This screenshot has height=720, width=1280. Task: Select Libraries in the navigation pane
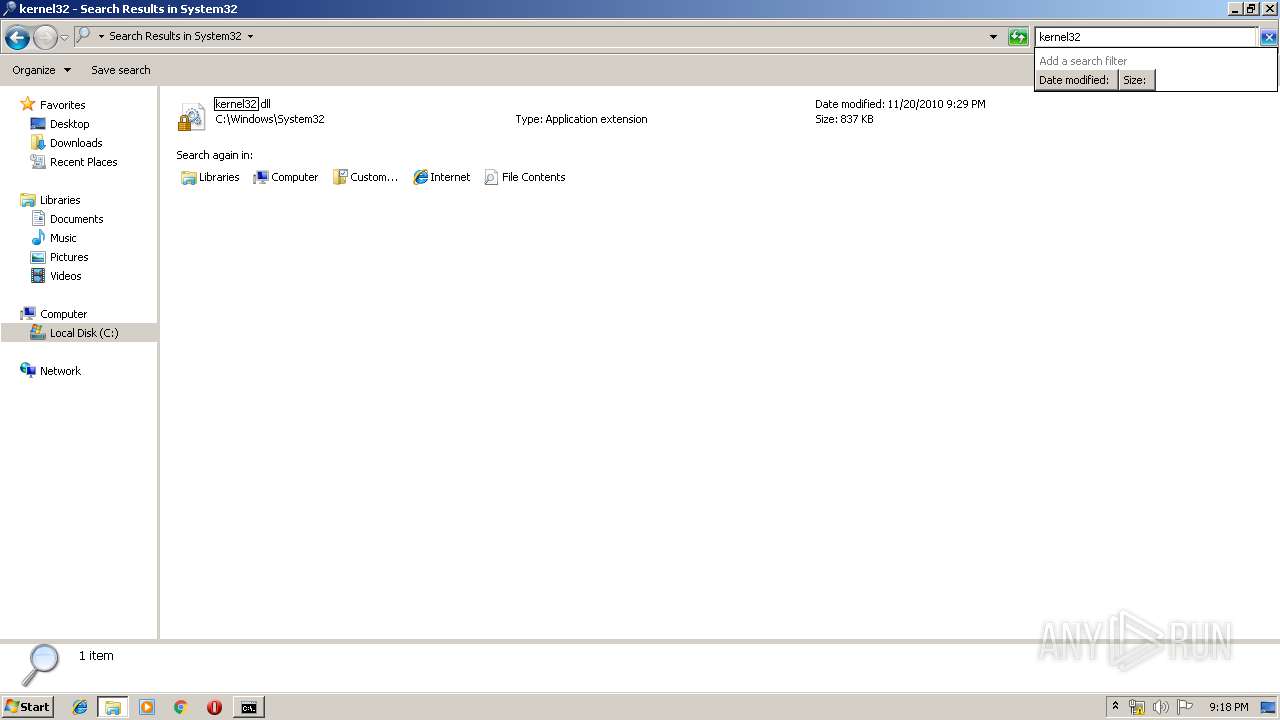[x=60, y=200]
